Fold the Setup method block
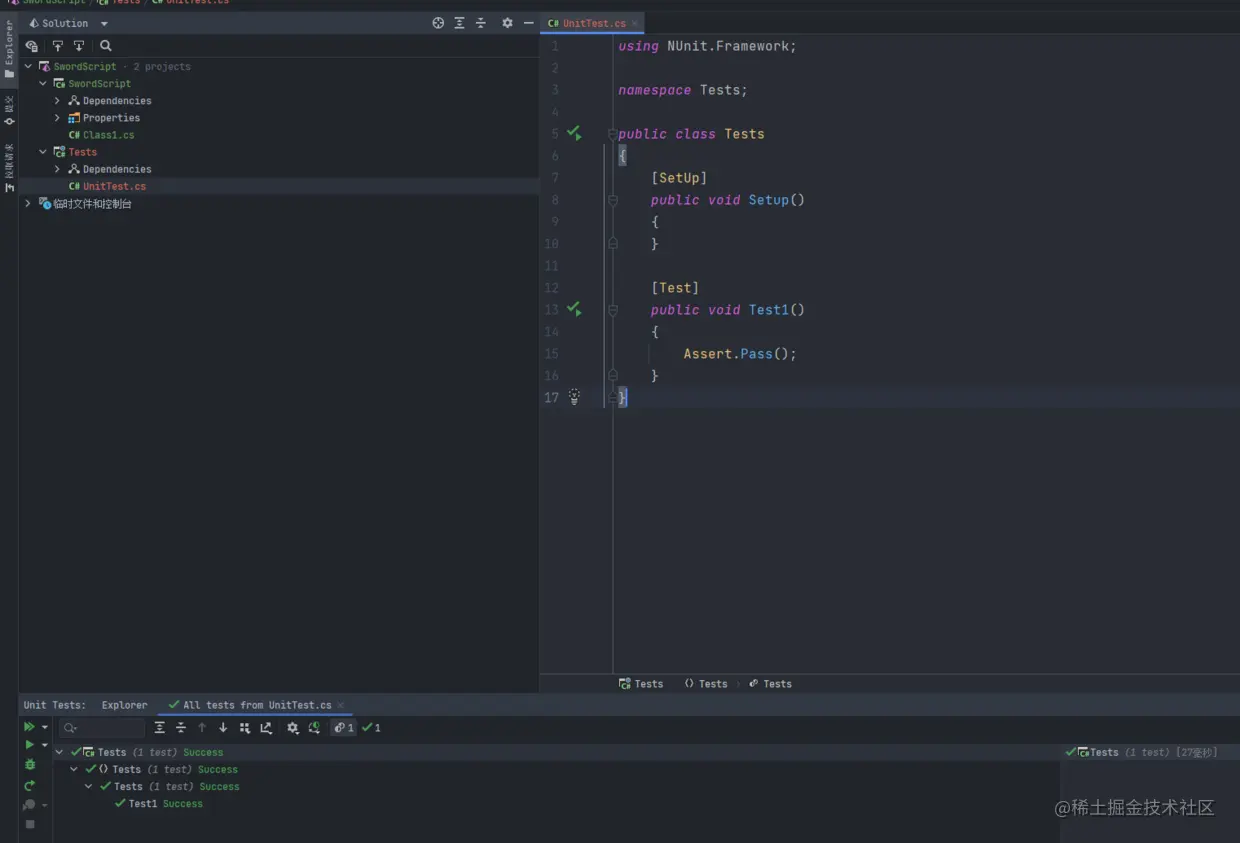The image size is (1240, 843). (613, 200)
